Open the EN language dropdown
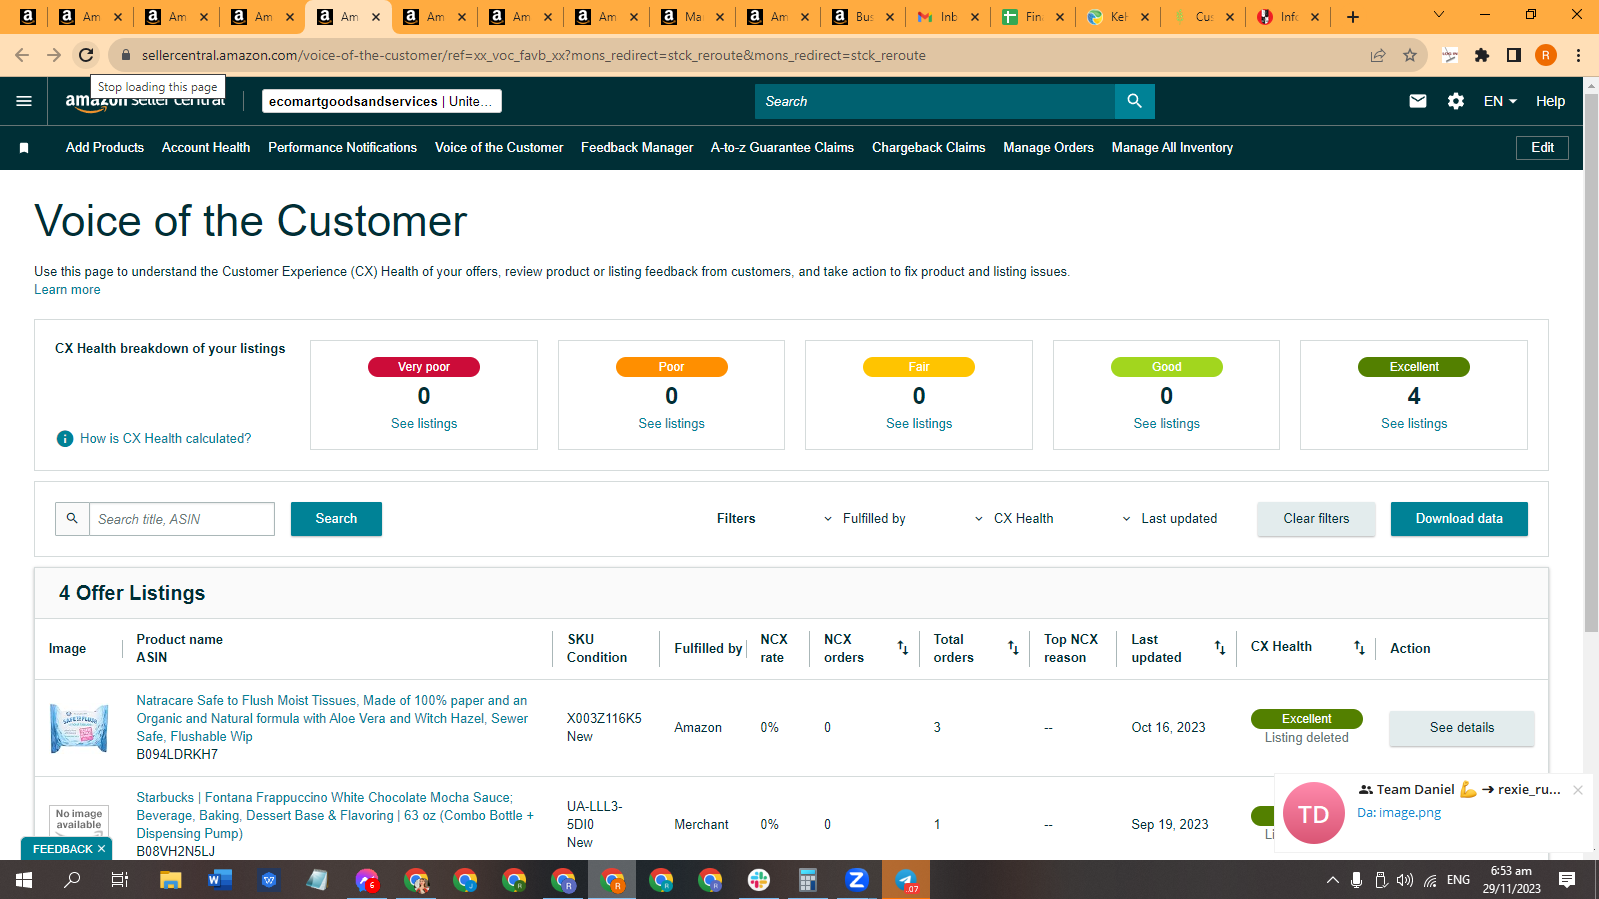Viewport: 1599px width, 899px height. pos(1500,101)
